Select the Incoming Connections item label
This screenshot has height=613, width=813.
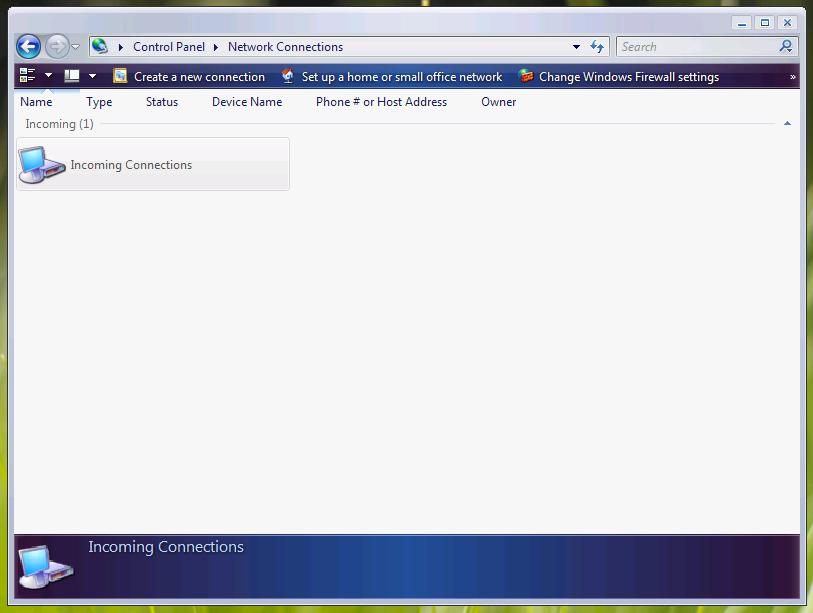click(x=131, y=165)
